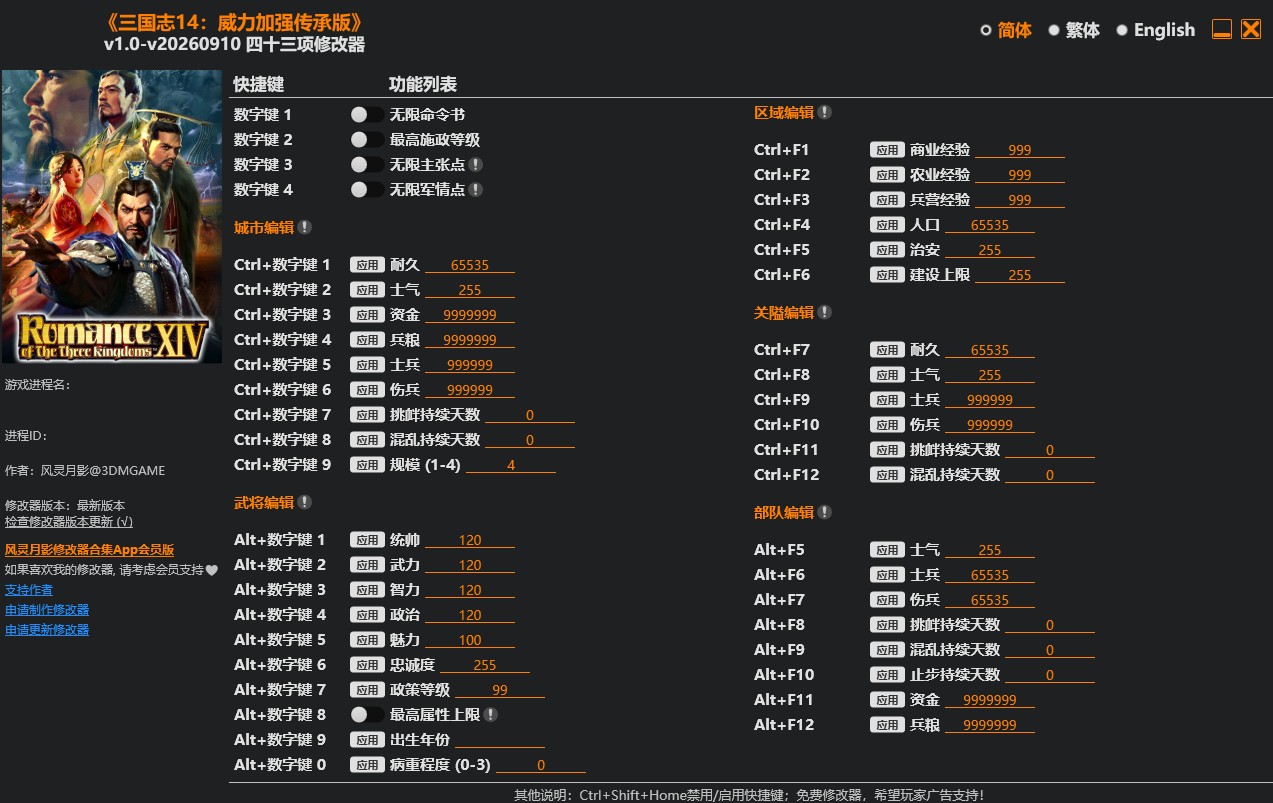Viewport: 1273px width, 803px height.
Task: Apply 止步持续天数 value
Action: pyautogui.click(x=887, y=675)
